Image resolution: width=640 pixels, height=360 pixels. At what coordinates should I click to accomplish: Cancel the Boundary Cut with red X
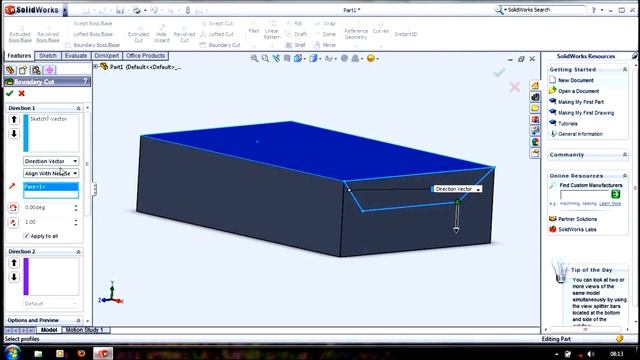pyautogui.click(x=22, y=93)
